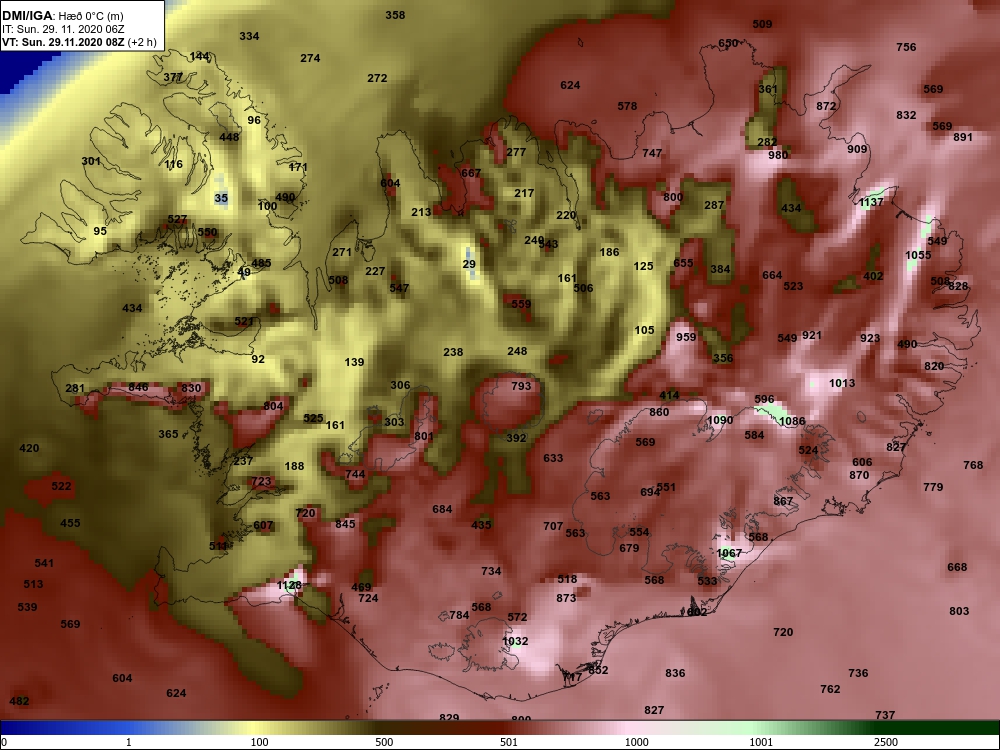Click the high value 1137
This screenshot has height=750, width=1000.
pos(871,202)
